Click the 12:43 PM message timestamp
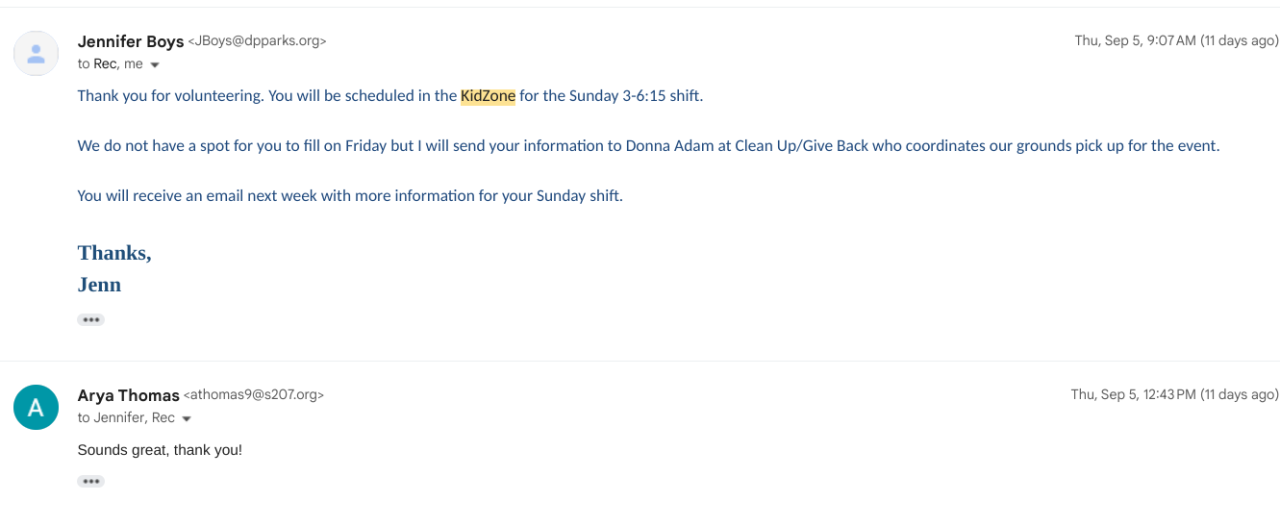The width and height of the screenshot is (1280, 527). pyautogui.click(x=1174, y=394)
